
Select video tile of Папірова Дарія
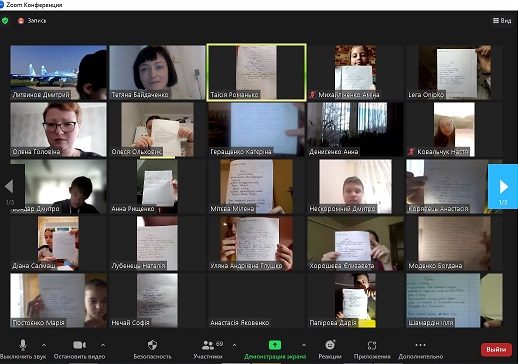[355, 300]
